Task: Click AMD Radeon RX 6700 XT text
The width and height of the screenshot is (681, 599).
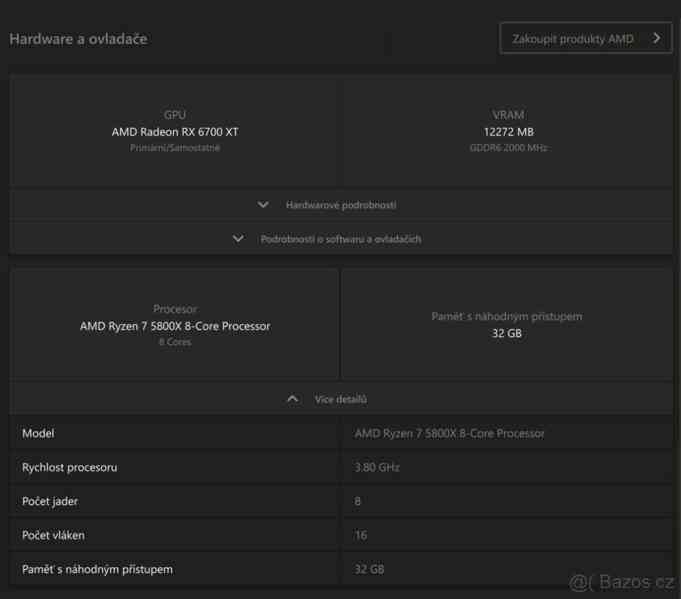Action: point(175,132)
